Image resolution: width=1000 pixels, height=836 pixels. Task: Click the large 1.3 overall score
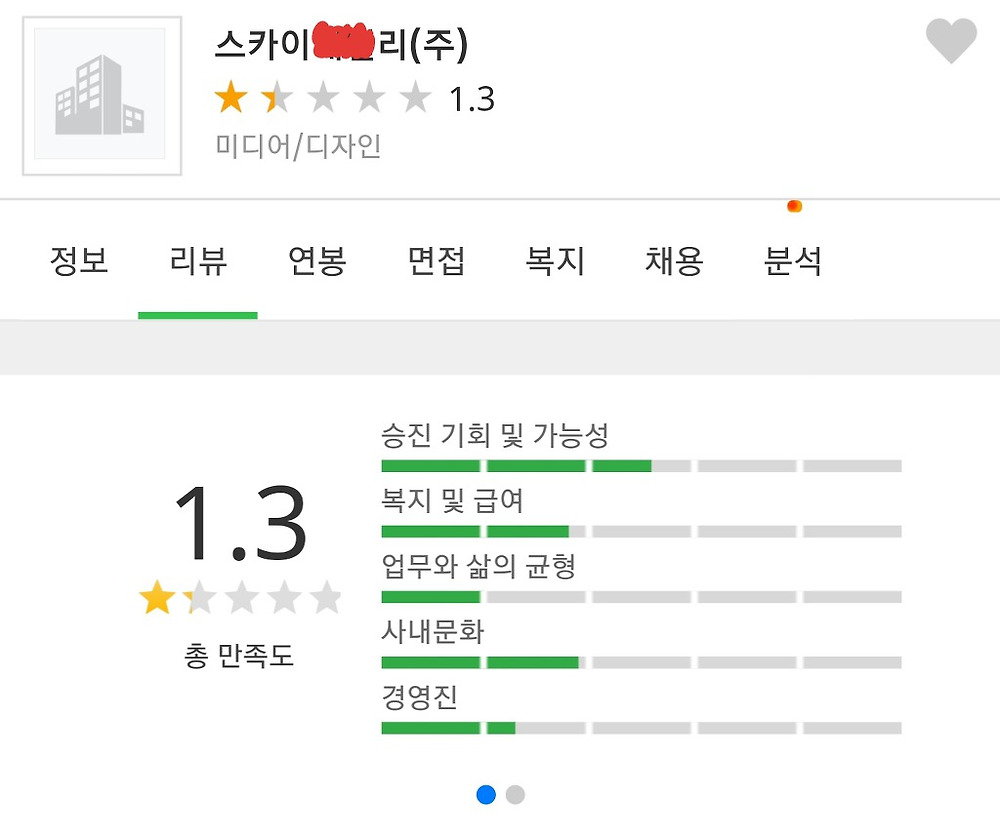tap(240, 524)
